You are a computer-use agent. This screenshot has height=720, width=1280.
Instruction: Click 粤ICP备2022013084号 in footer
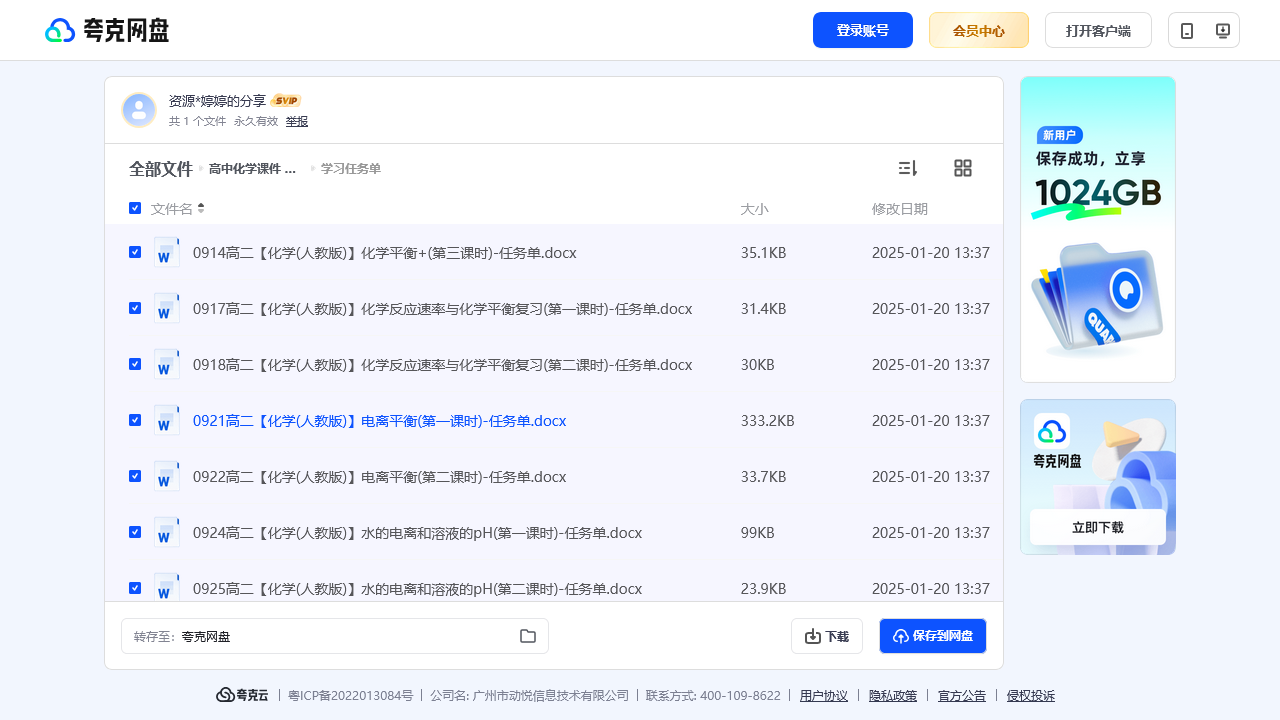pyautogui.click(x=350, y=696)
